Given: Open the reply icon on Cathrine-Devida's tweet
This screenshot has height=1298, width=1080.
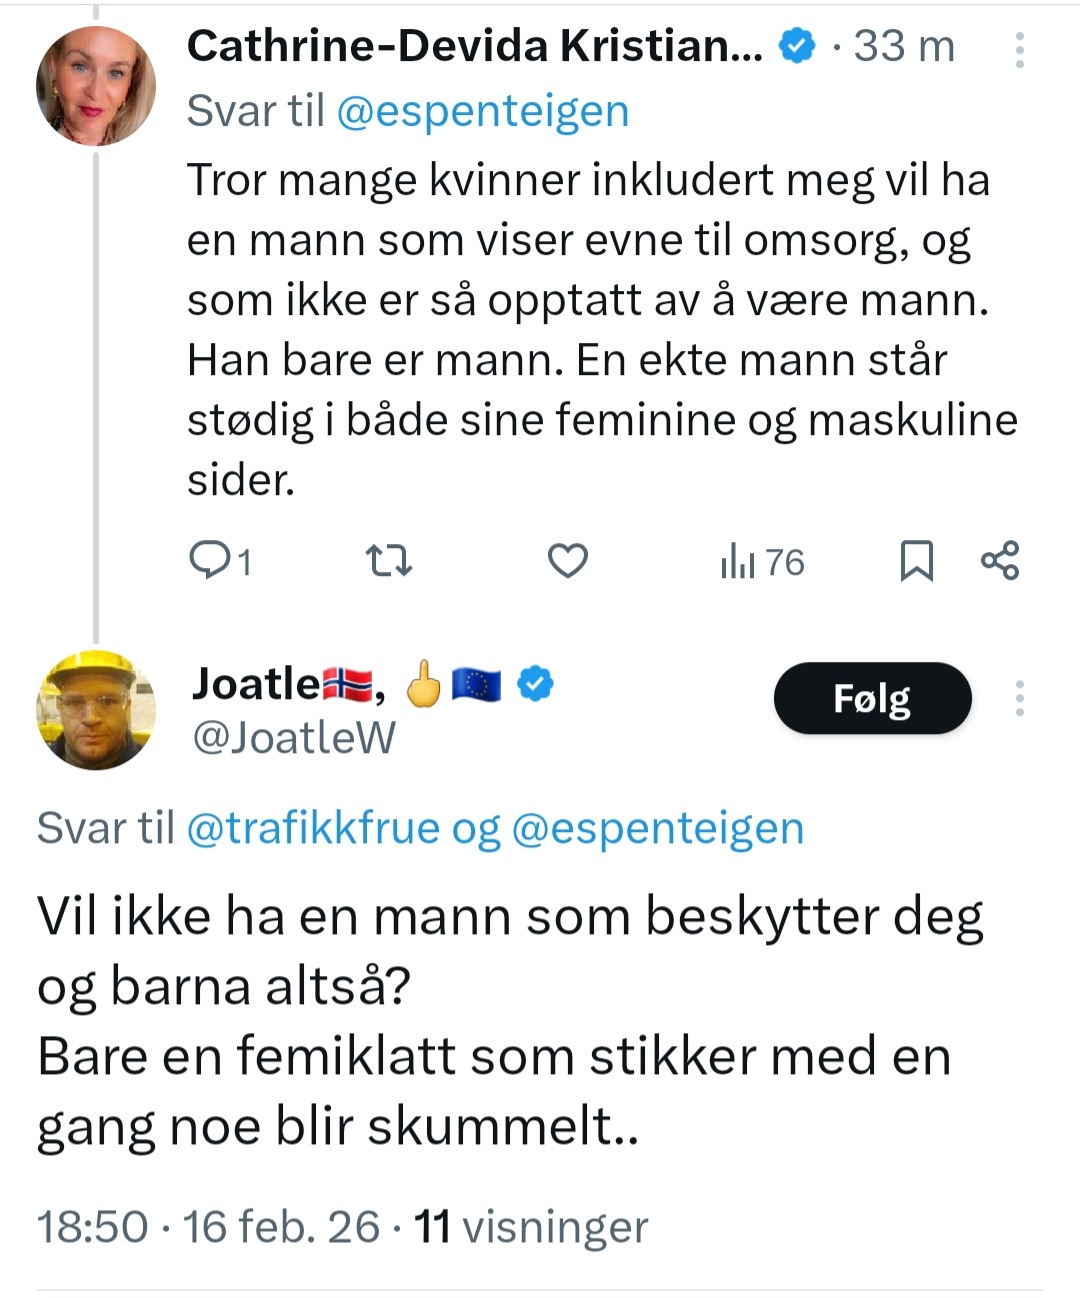Looking at the screenshot, I should [x=210, y=561].
